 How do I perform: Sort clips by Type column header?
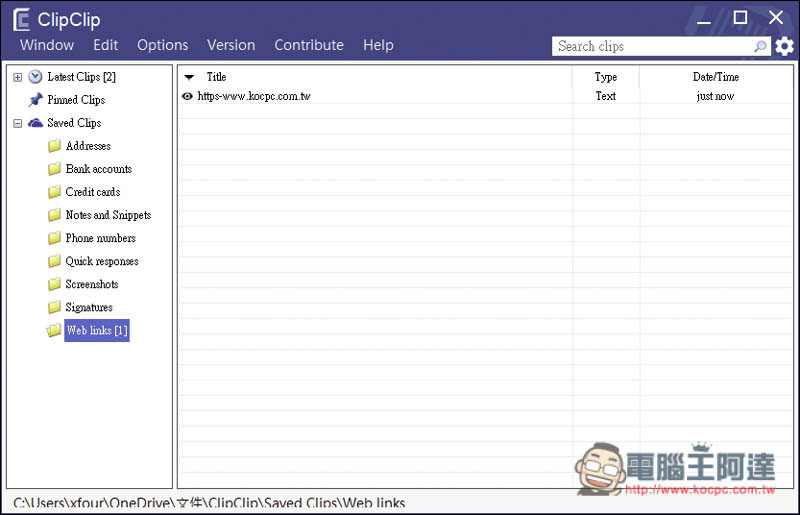coord(606,77)
